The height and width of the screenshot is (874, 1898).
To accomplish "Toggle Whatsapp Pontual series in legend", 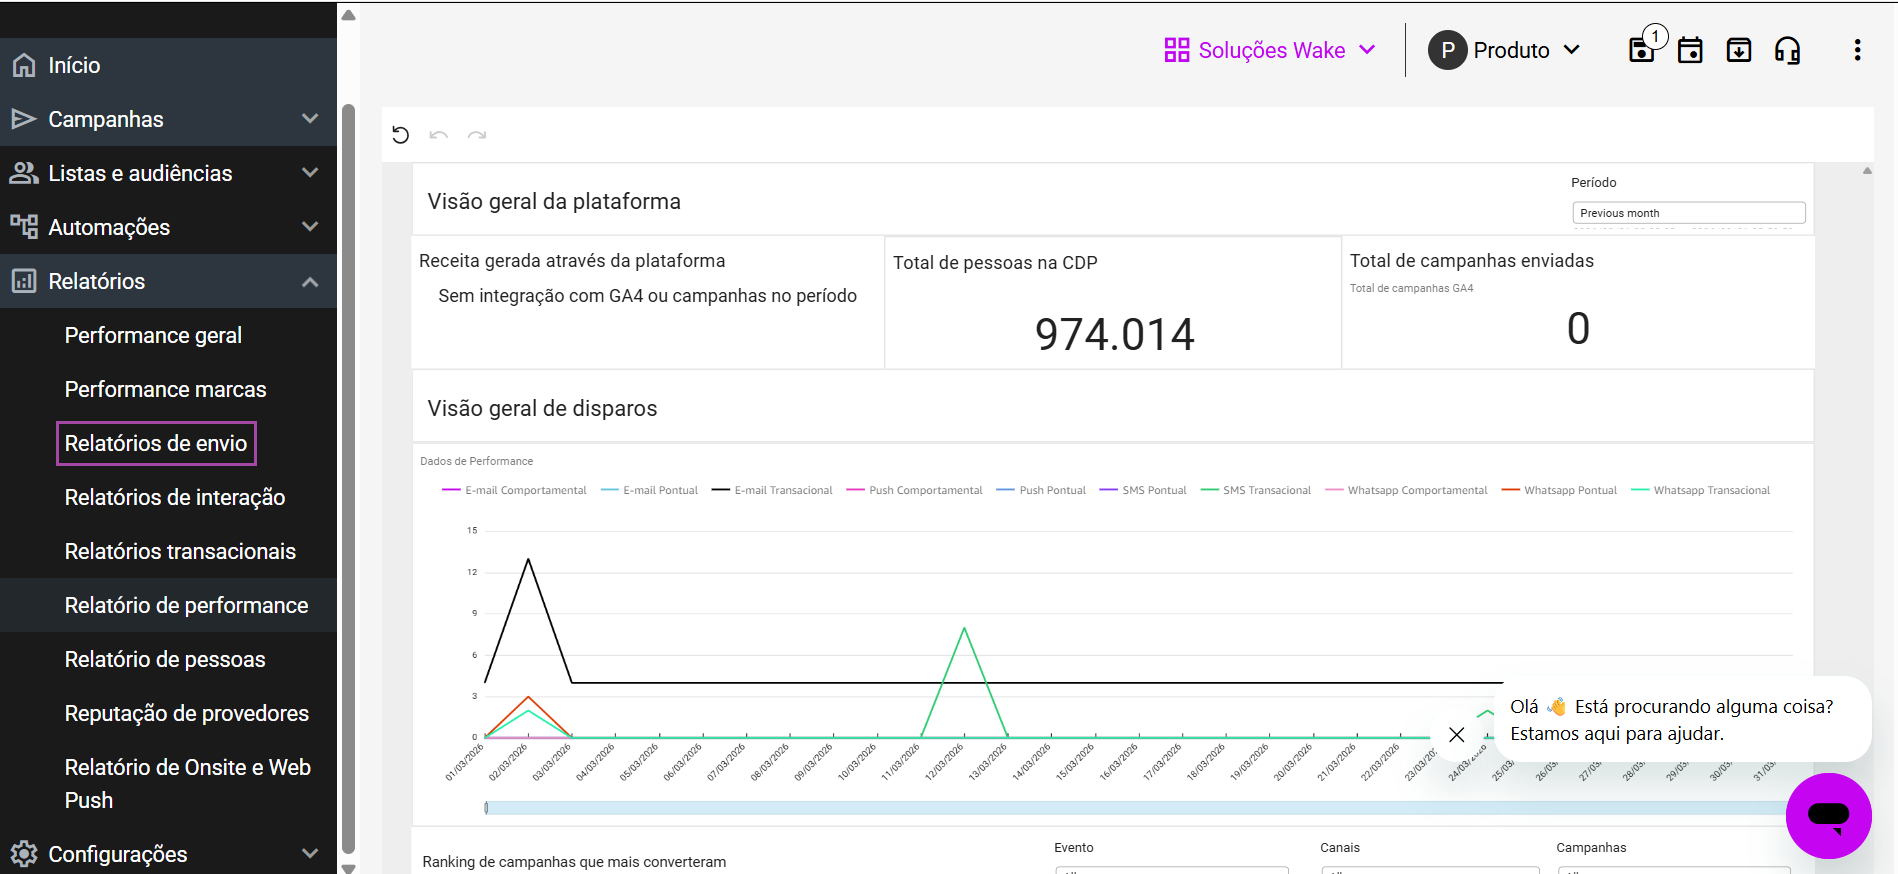I will [x=1560, y=490].
